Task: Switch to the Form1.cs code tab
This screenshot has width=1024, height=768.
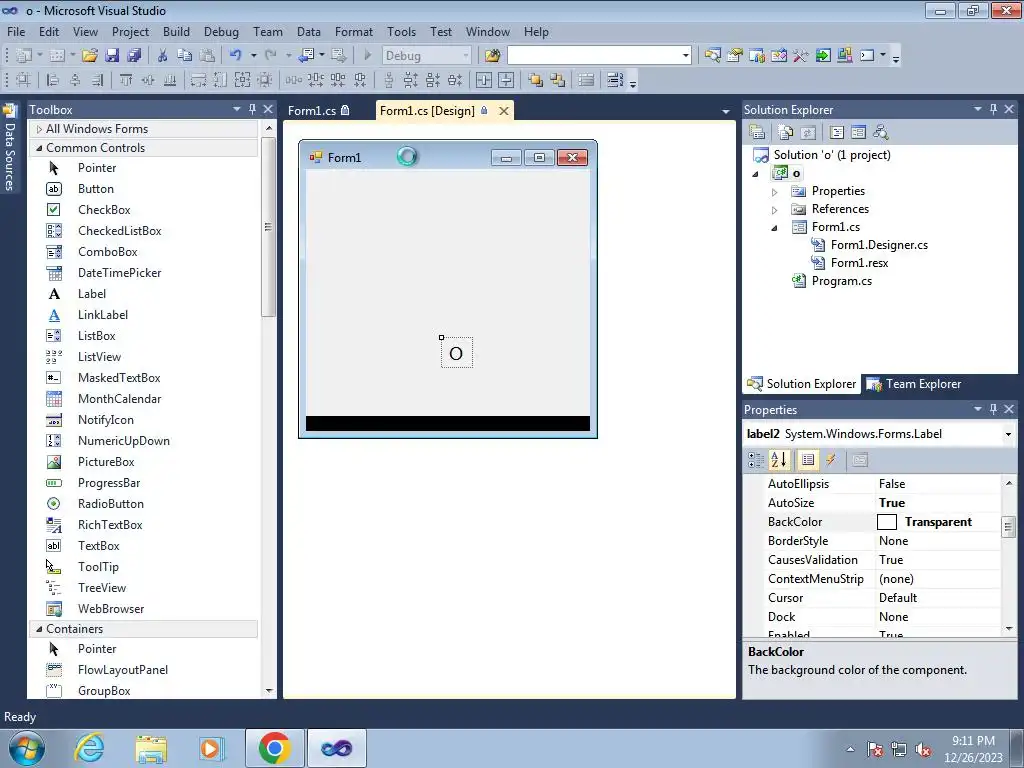Action: click(318, 110)
